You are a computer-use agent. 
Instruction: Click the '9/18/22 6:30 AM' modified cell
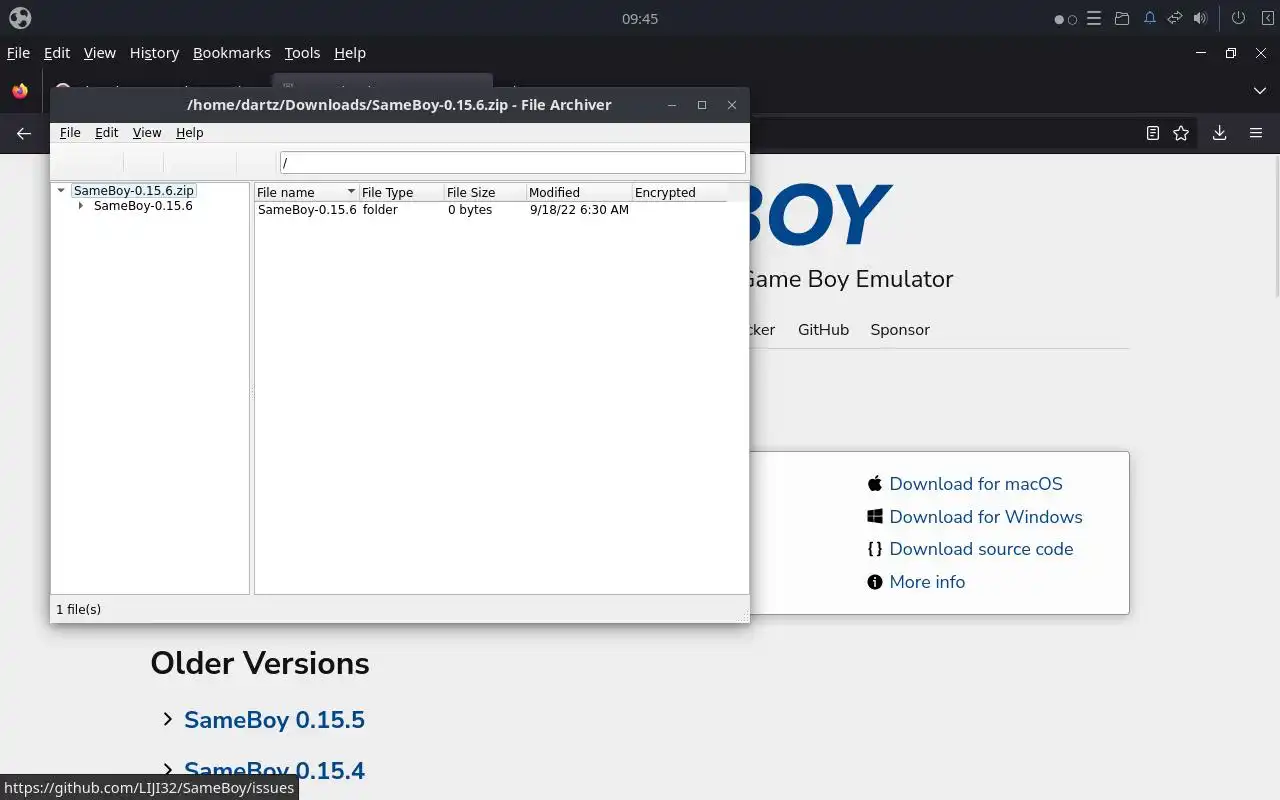click(579, 210)
